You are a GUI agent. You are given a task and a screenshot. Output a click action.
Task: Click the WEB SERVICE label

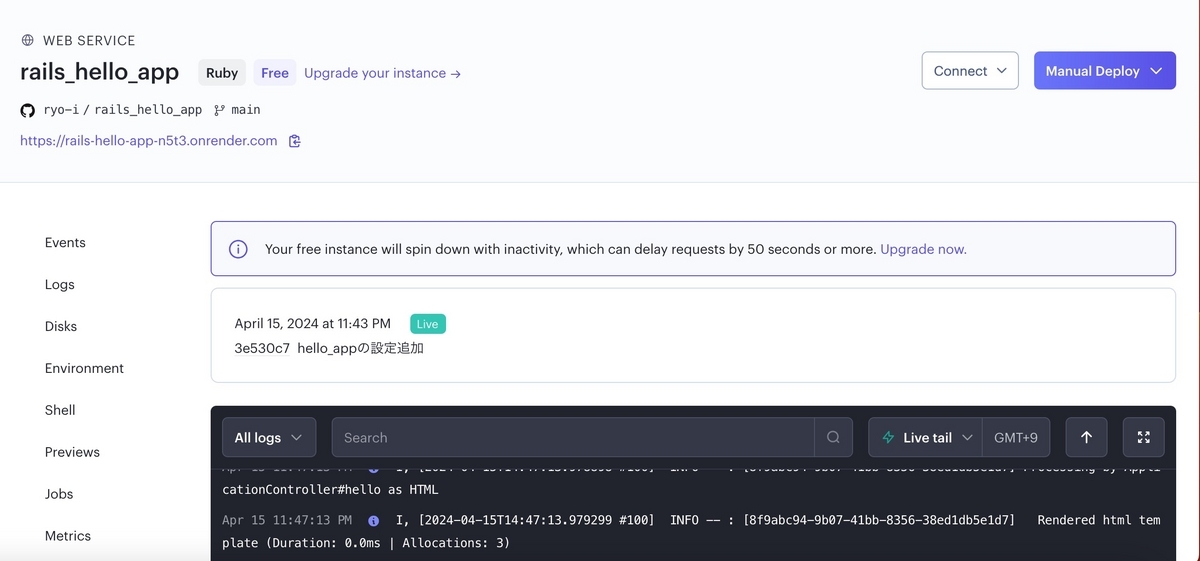(89, 41)
